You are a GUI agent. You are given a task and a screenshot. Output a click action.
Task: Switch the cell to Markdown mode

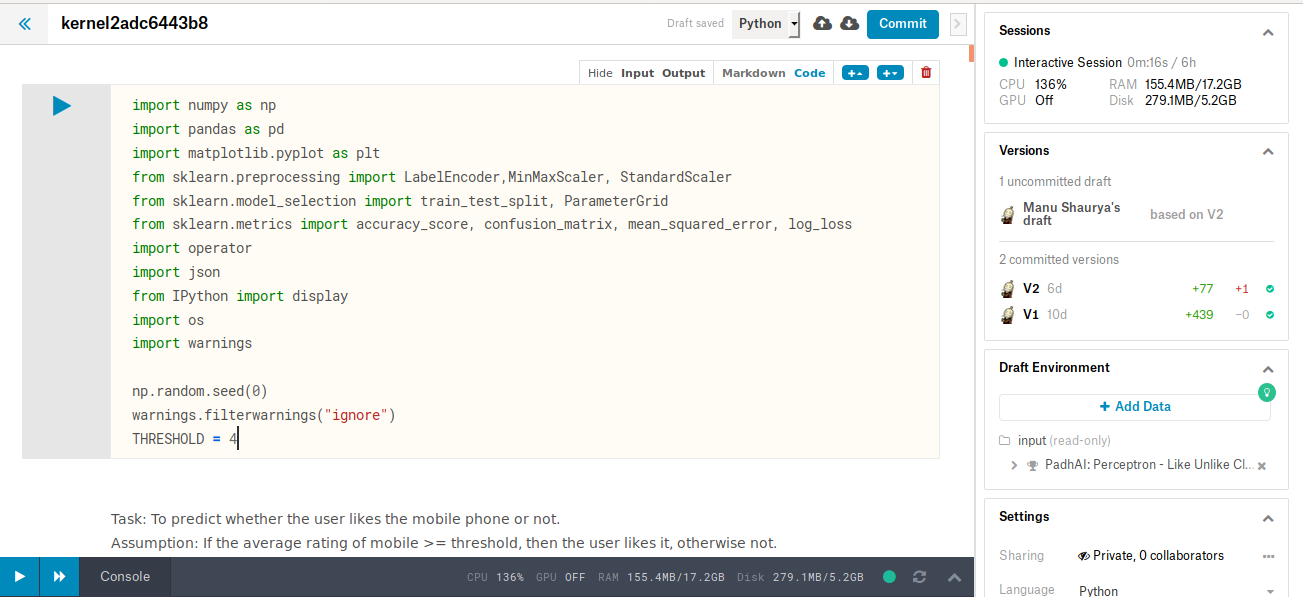point(753,72)
